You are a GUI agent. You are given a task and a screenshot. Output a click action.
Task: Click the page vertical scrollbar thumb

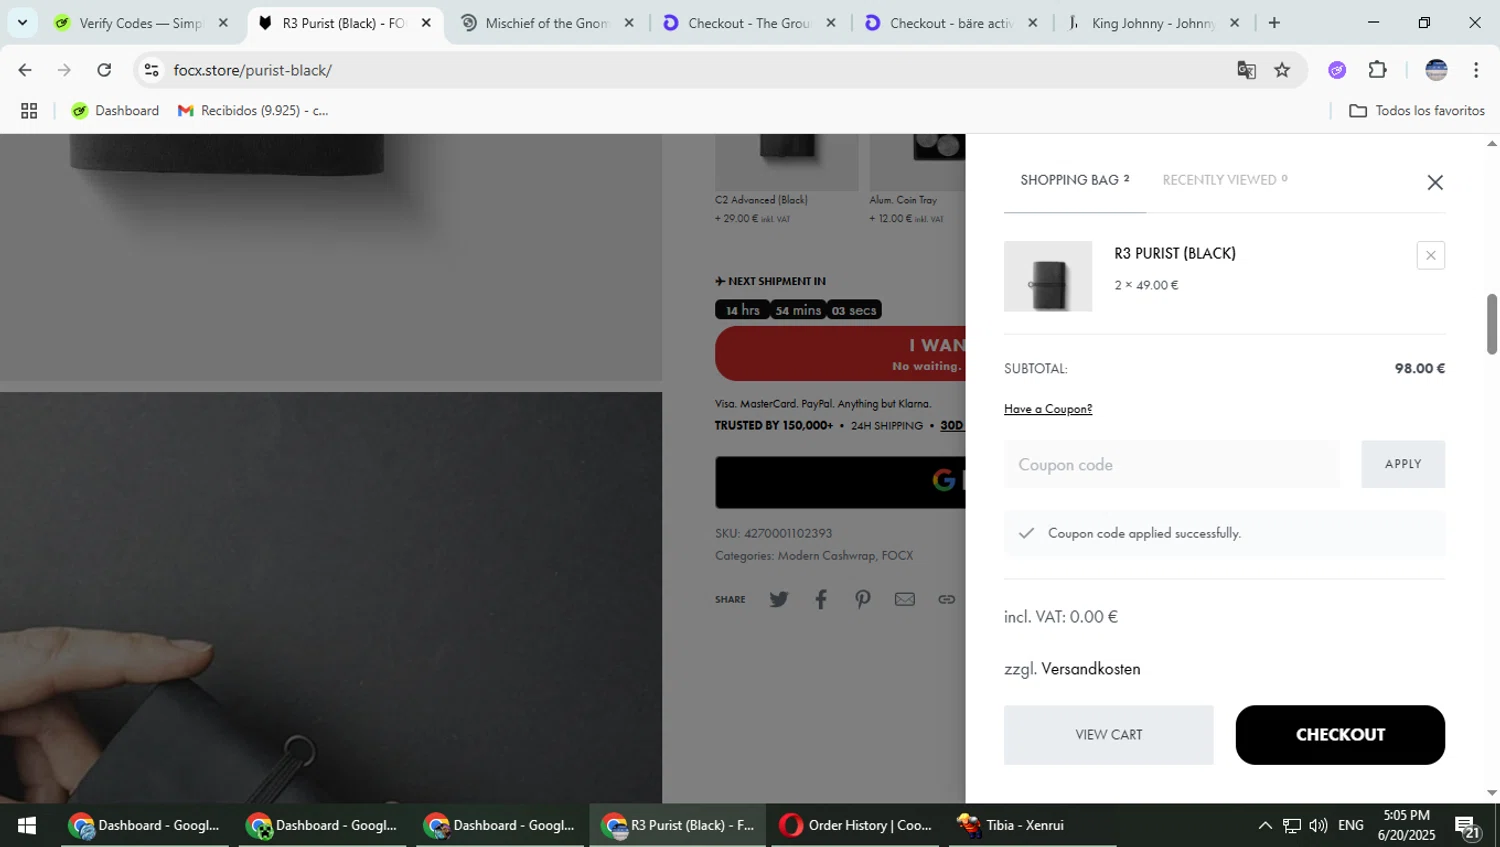point(1491,324)
